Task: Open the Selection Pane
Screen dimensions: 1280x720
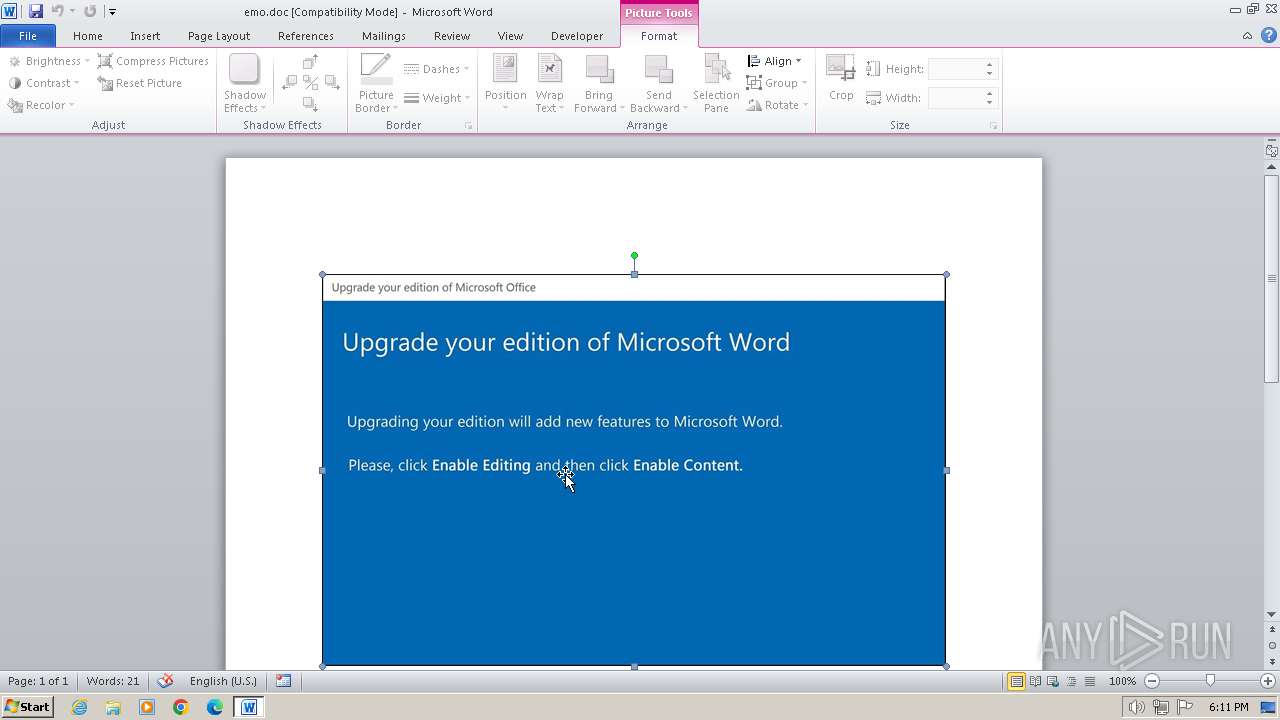Action: click(x=716, y=84)
